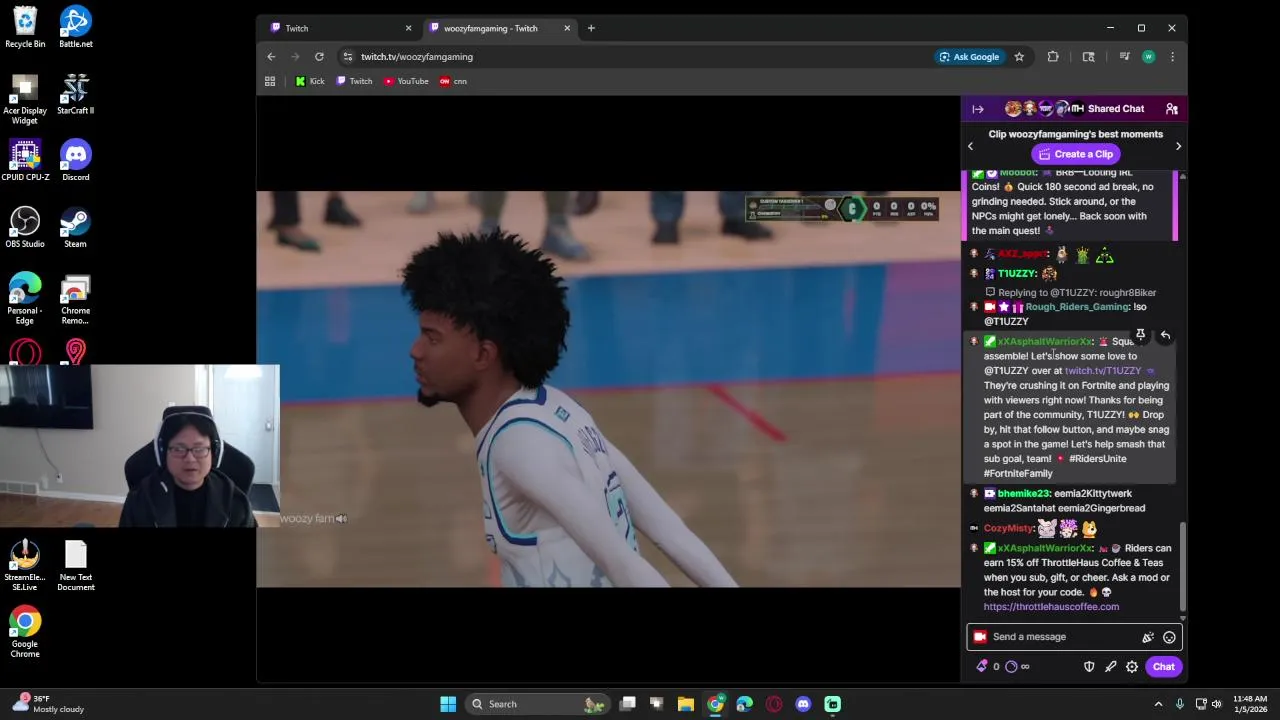Viewport: 1280px width, 720px height.
Task: Reload the Twitch page
Action: [x=319, y=57]
